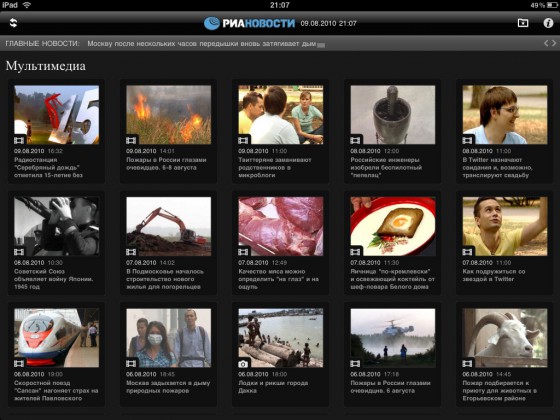Open helicopter fires eyewitness video
The height and width of the screenshot is (420, 560).
point(393,338)
